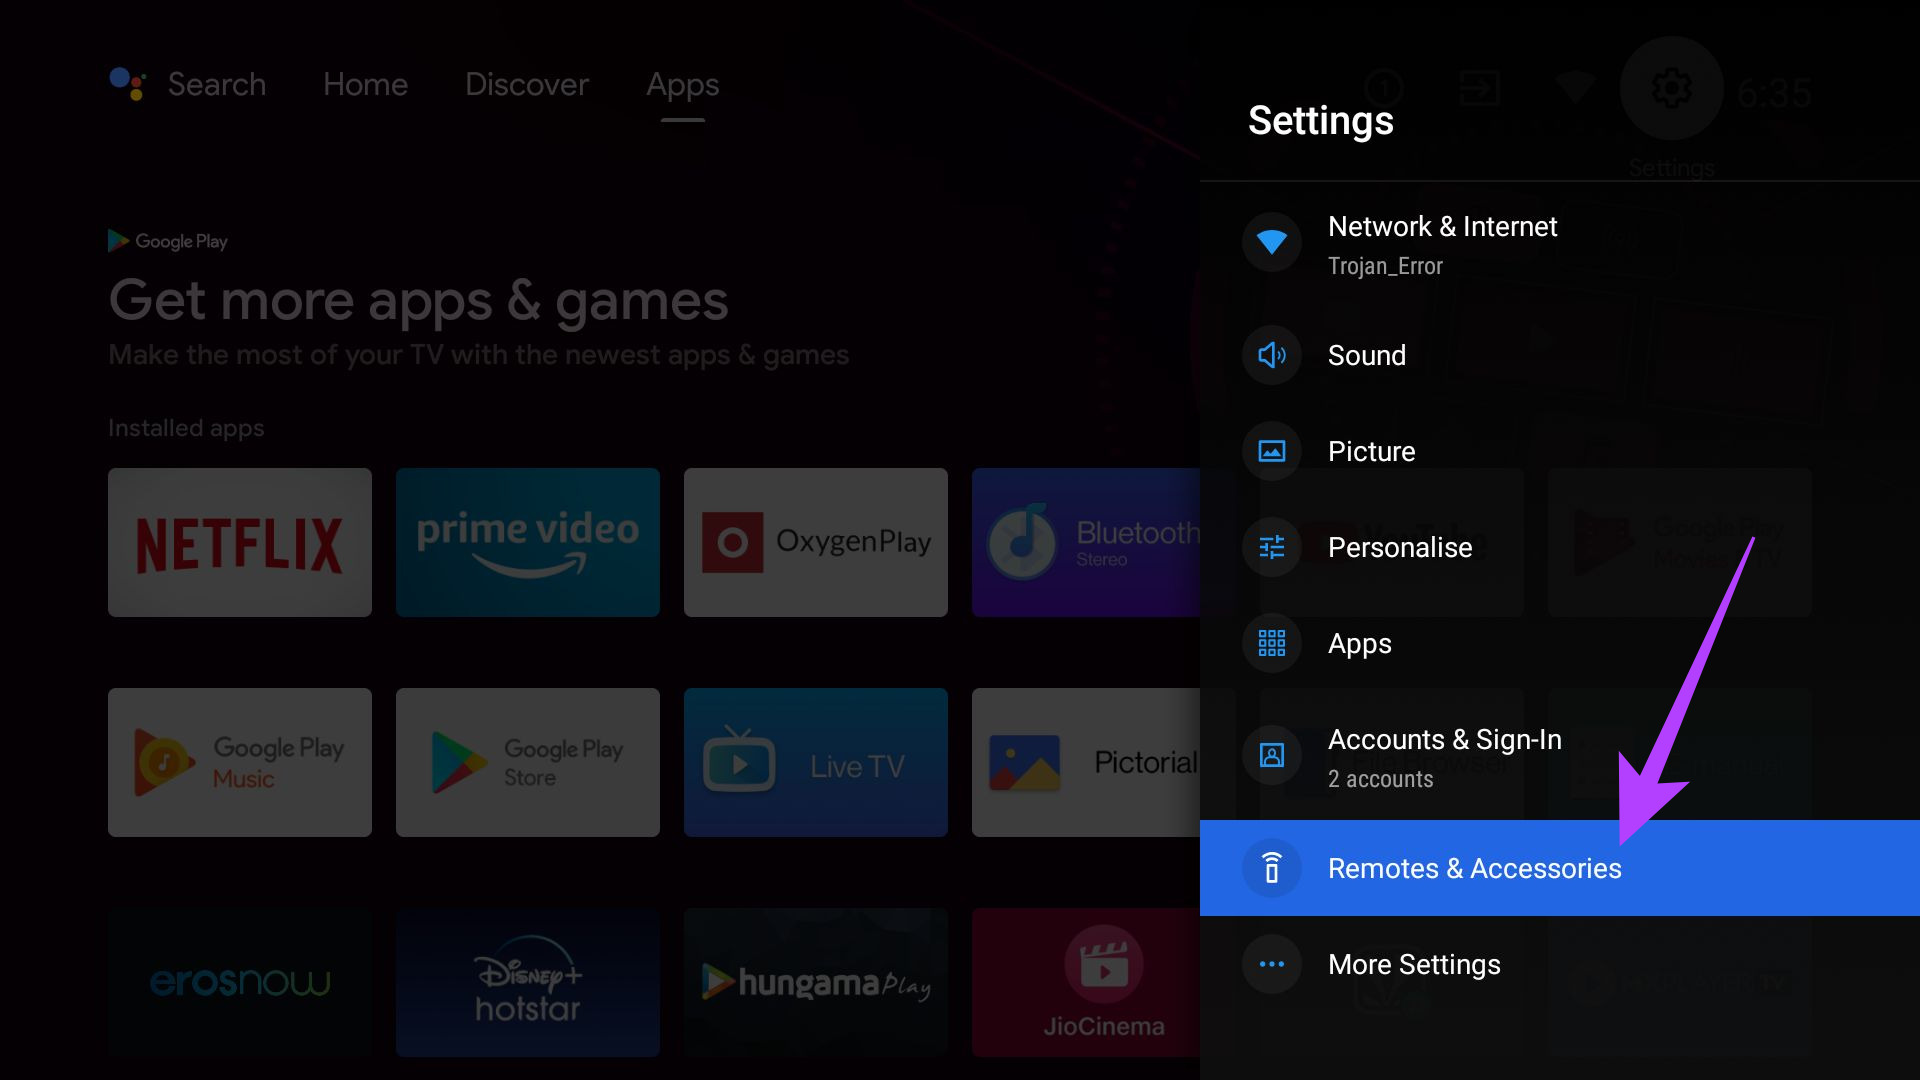Expand the More Settings option
Viewport: 1920px width, 1080px height.
coord(1414,964)
